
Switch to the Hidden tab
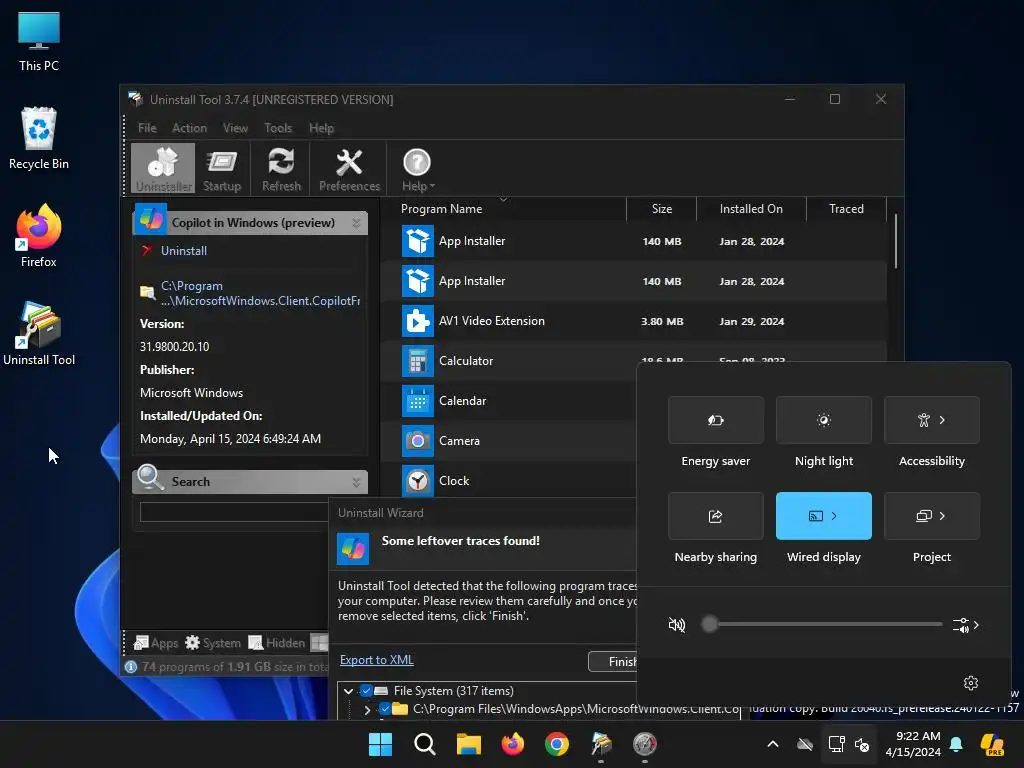(x=277, y=643)
